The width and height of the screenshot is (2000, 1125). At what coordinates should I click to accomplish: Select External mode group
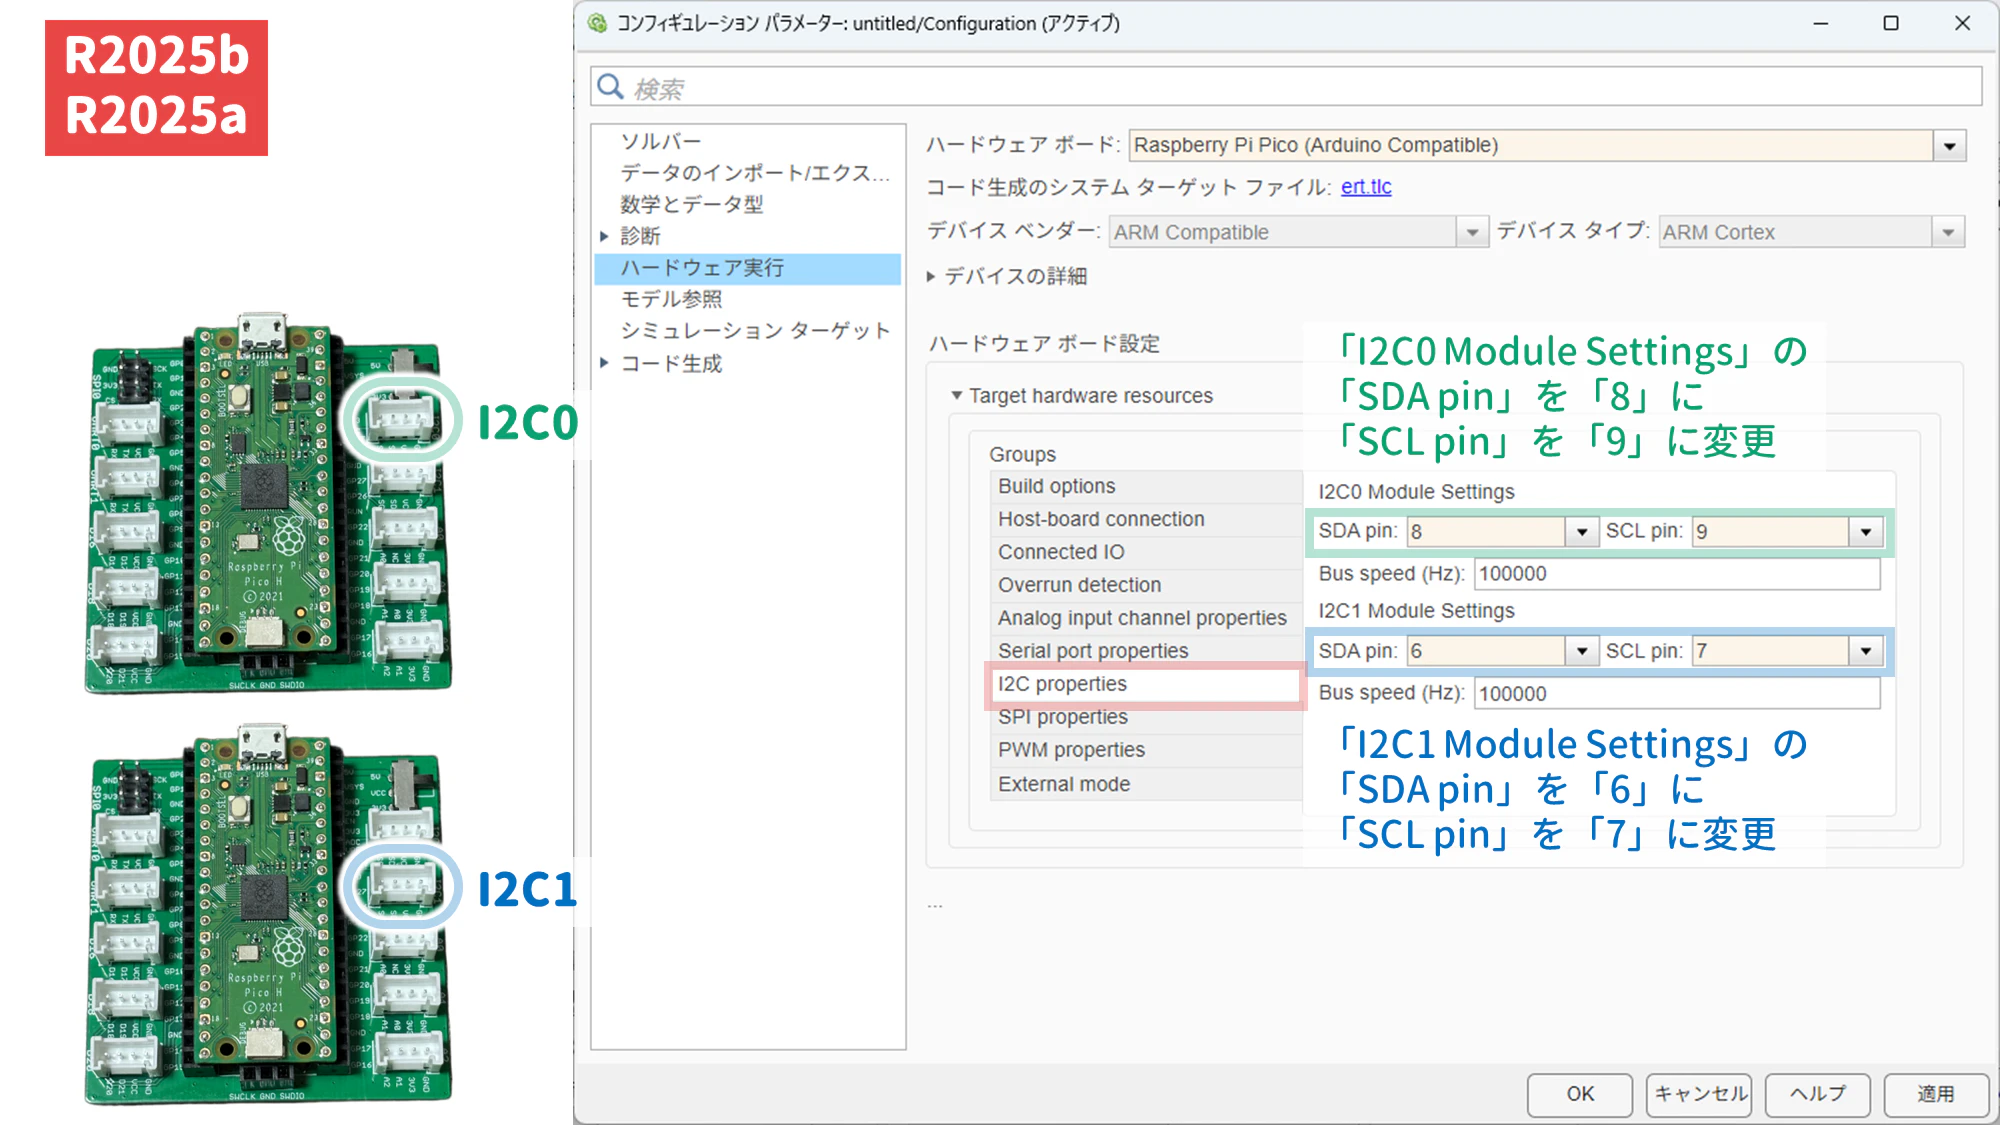[1146, 784]
